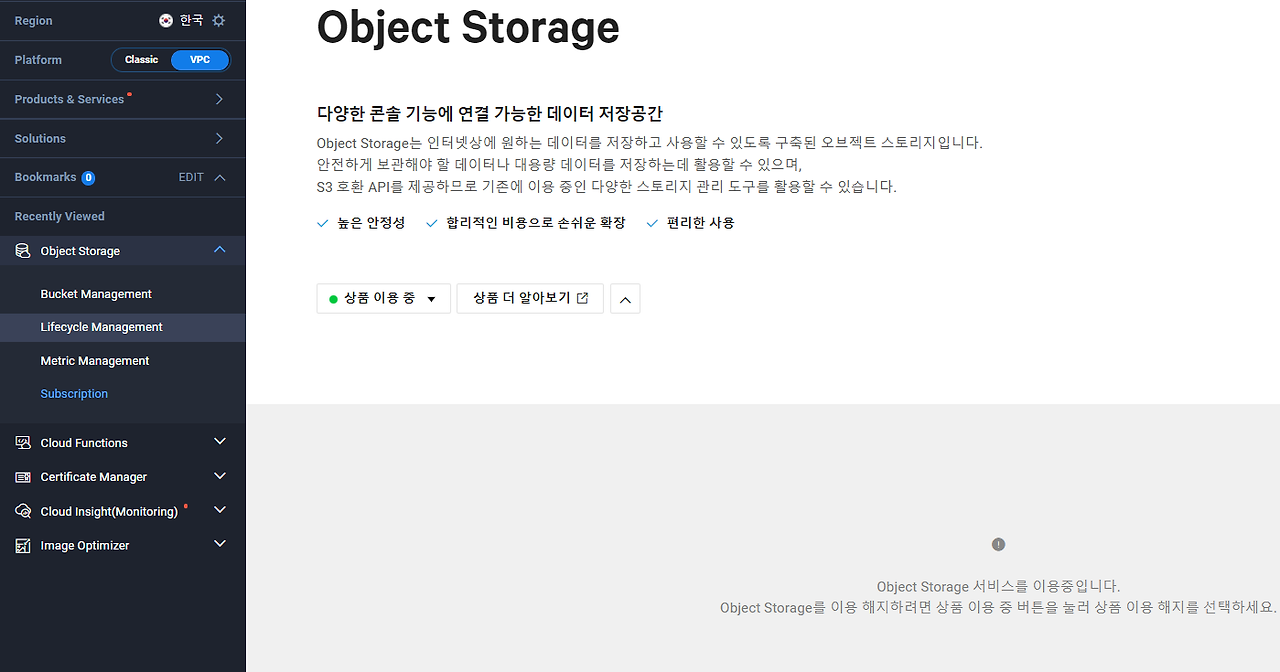Switch platform to VPC

point(200,60)
